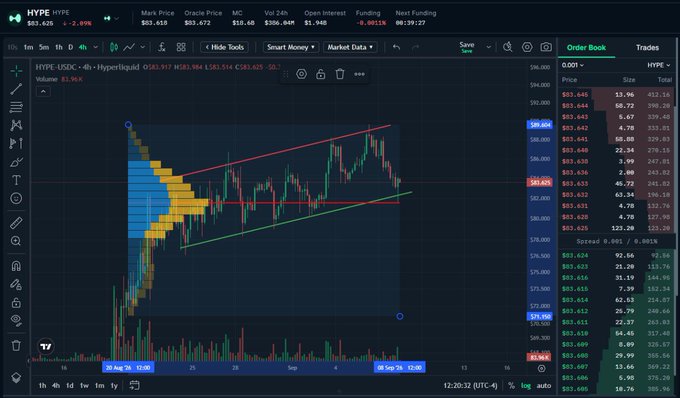Take a chart snapshot with camera
Viewport: 680px width, 398px height.
(x=546, y=47)
